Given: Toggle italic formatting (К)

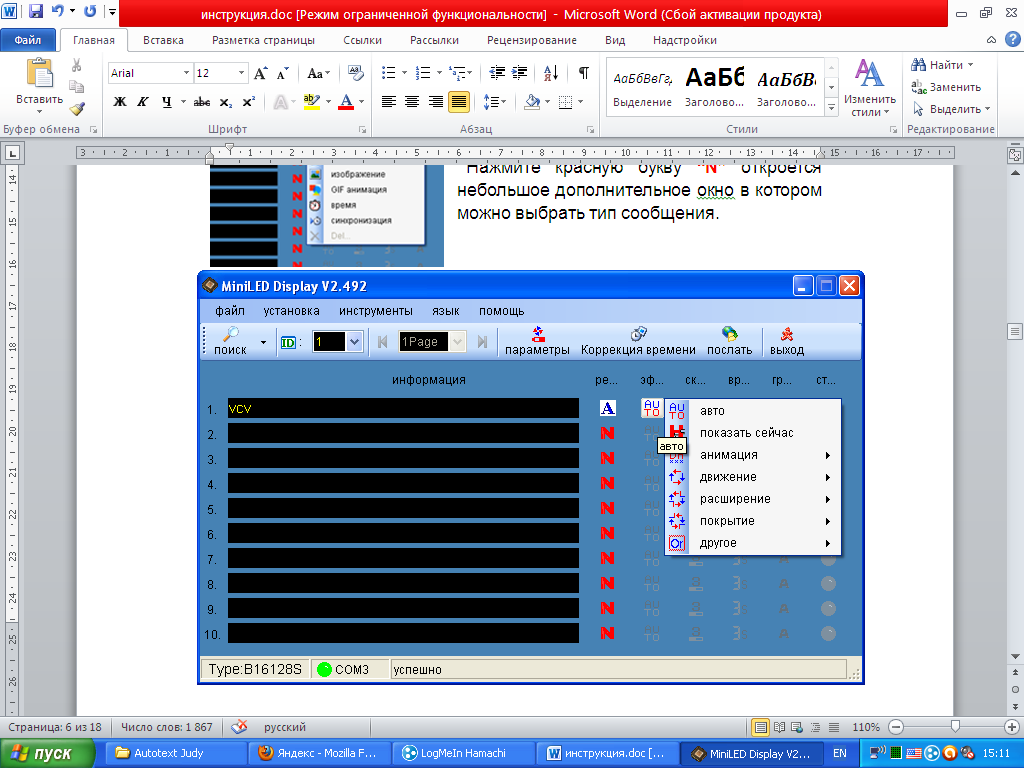Looking at the screenshot, I should [142, 101].
